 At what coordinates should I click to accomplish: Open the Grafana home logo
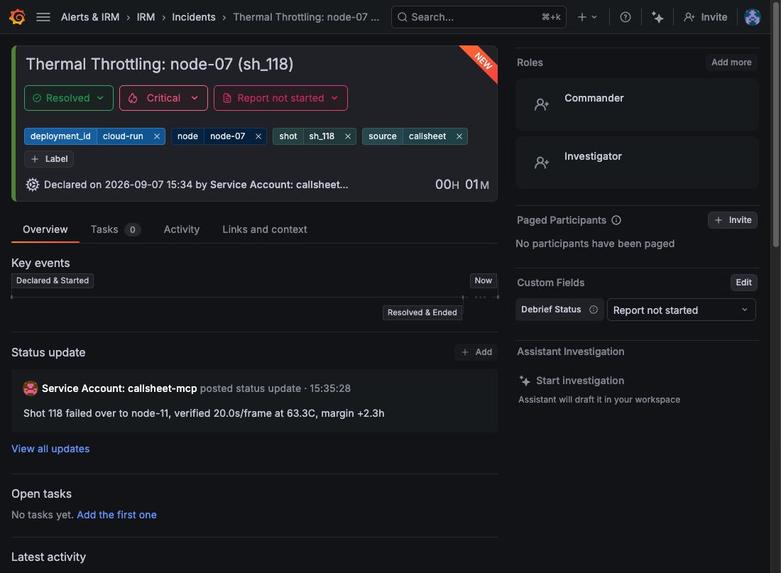(17, 17)
